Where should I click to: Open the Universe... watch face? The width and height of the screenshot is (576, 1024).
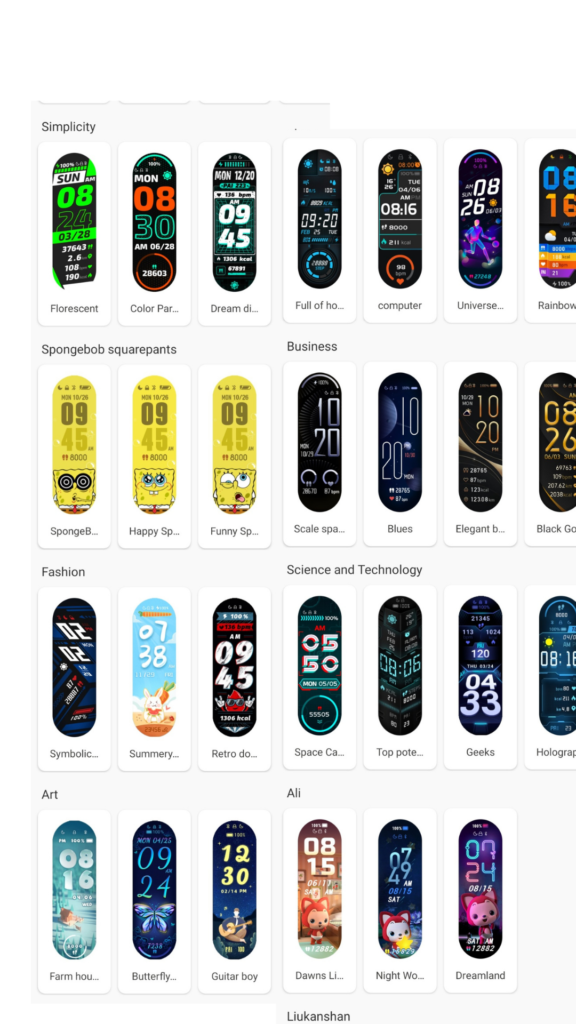[480, 230]
